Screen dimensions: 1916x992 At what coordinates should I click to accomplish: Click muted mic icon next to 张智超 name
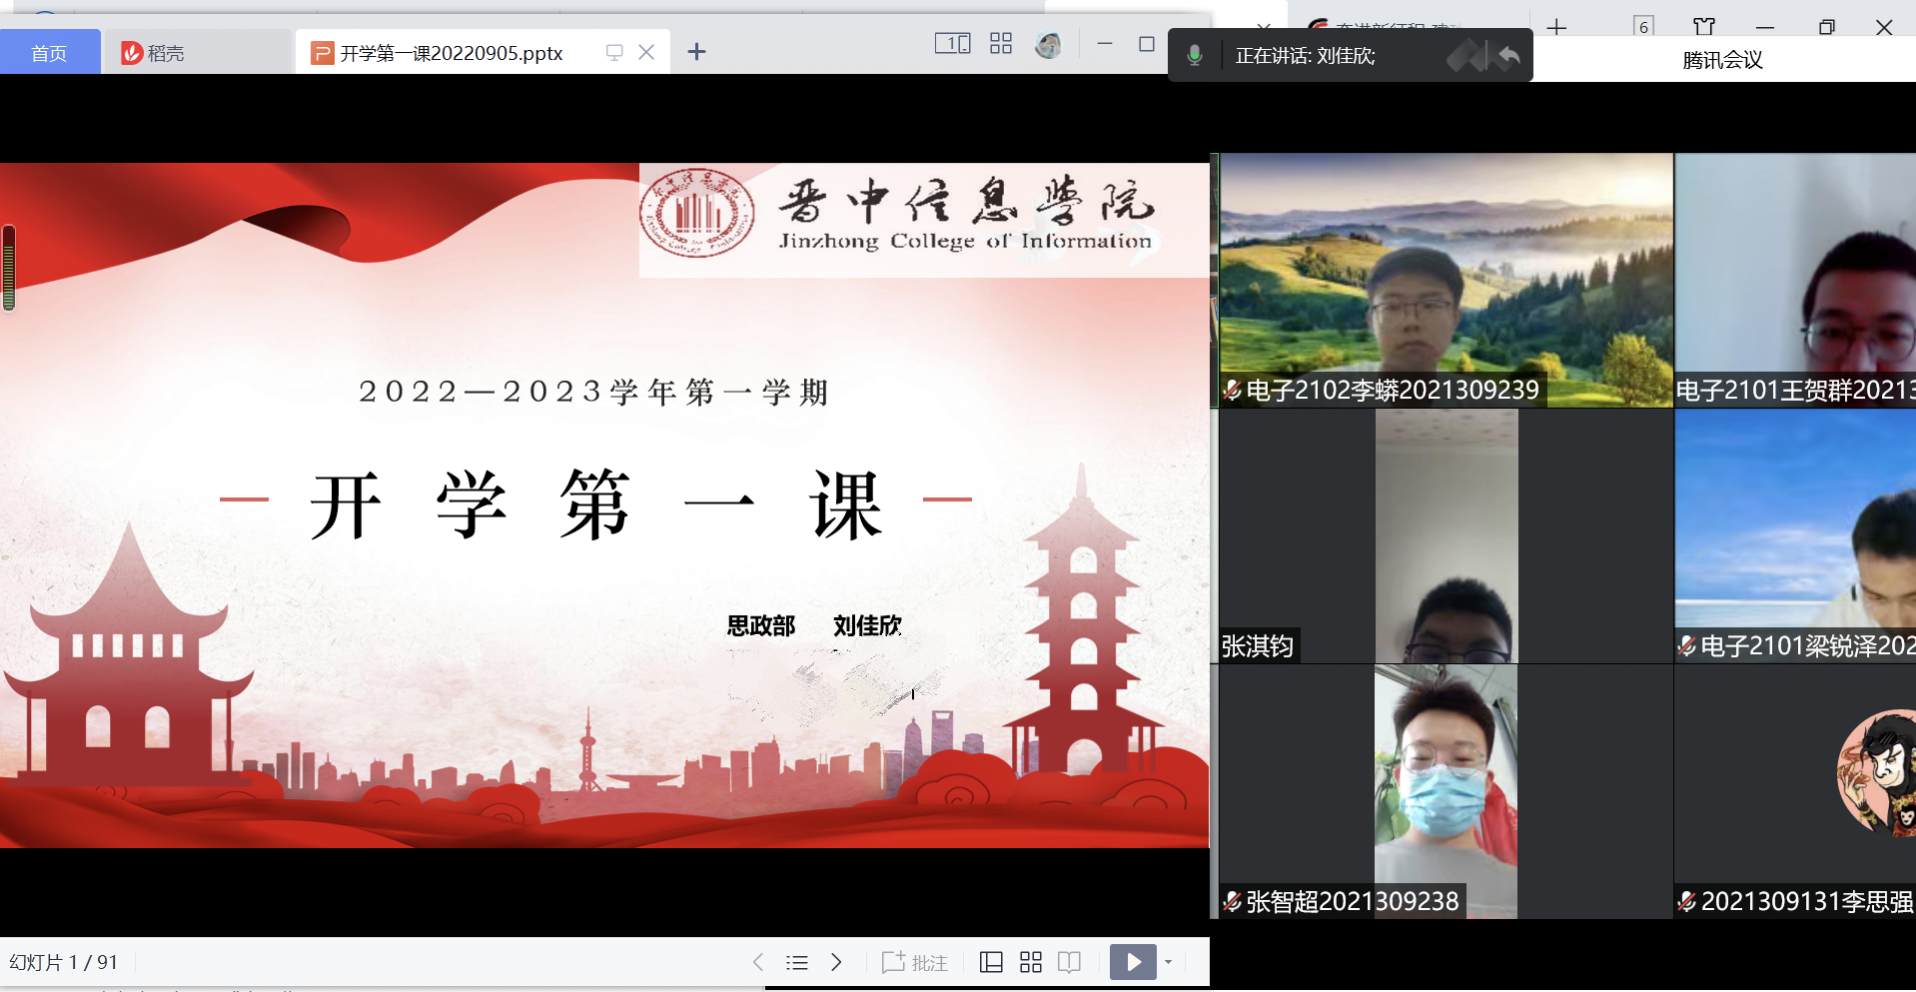[1233, 902]
